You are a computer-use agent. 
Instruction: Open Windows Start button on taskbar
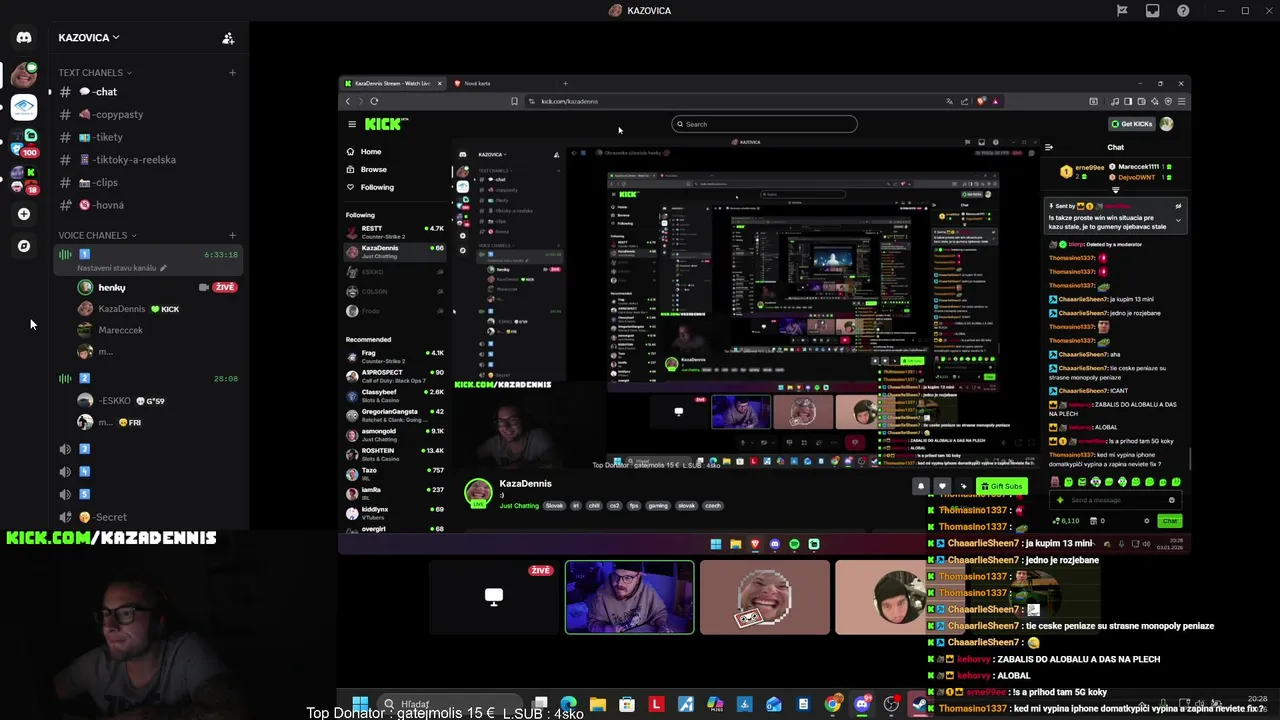point(360,704)
